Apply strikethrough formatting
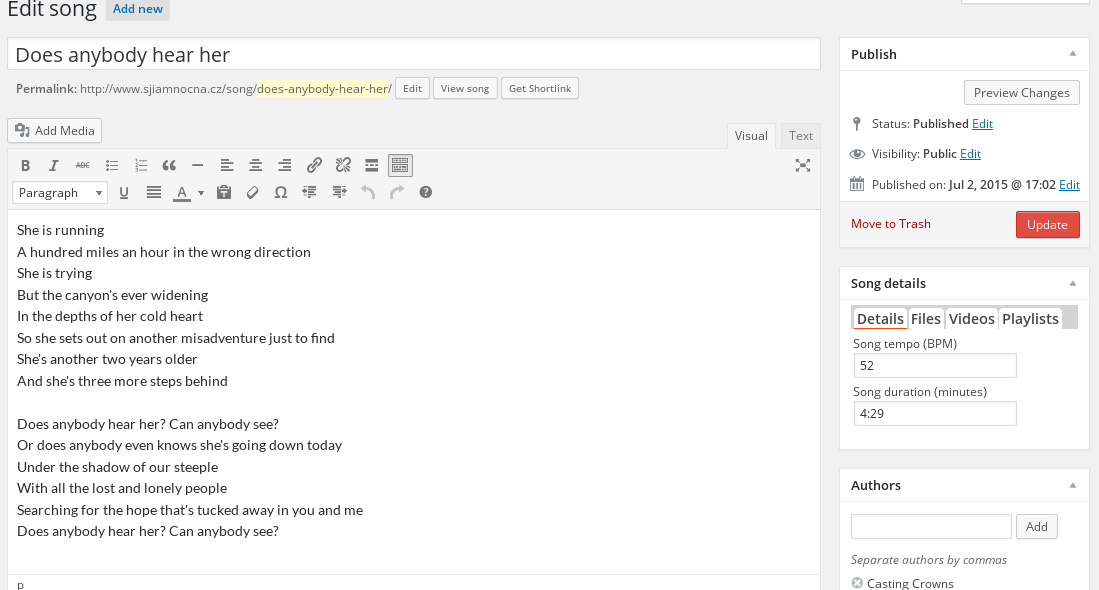 83,165
